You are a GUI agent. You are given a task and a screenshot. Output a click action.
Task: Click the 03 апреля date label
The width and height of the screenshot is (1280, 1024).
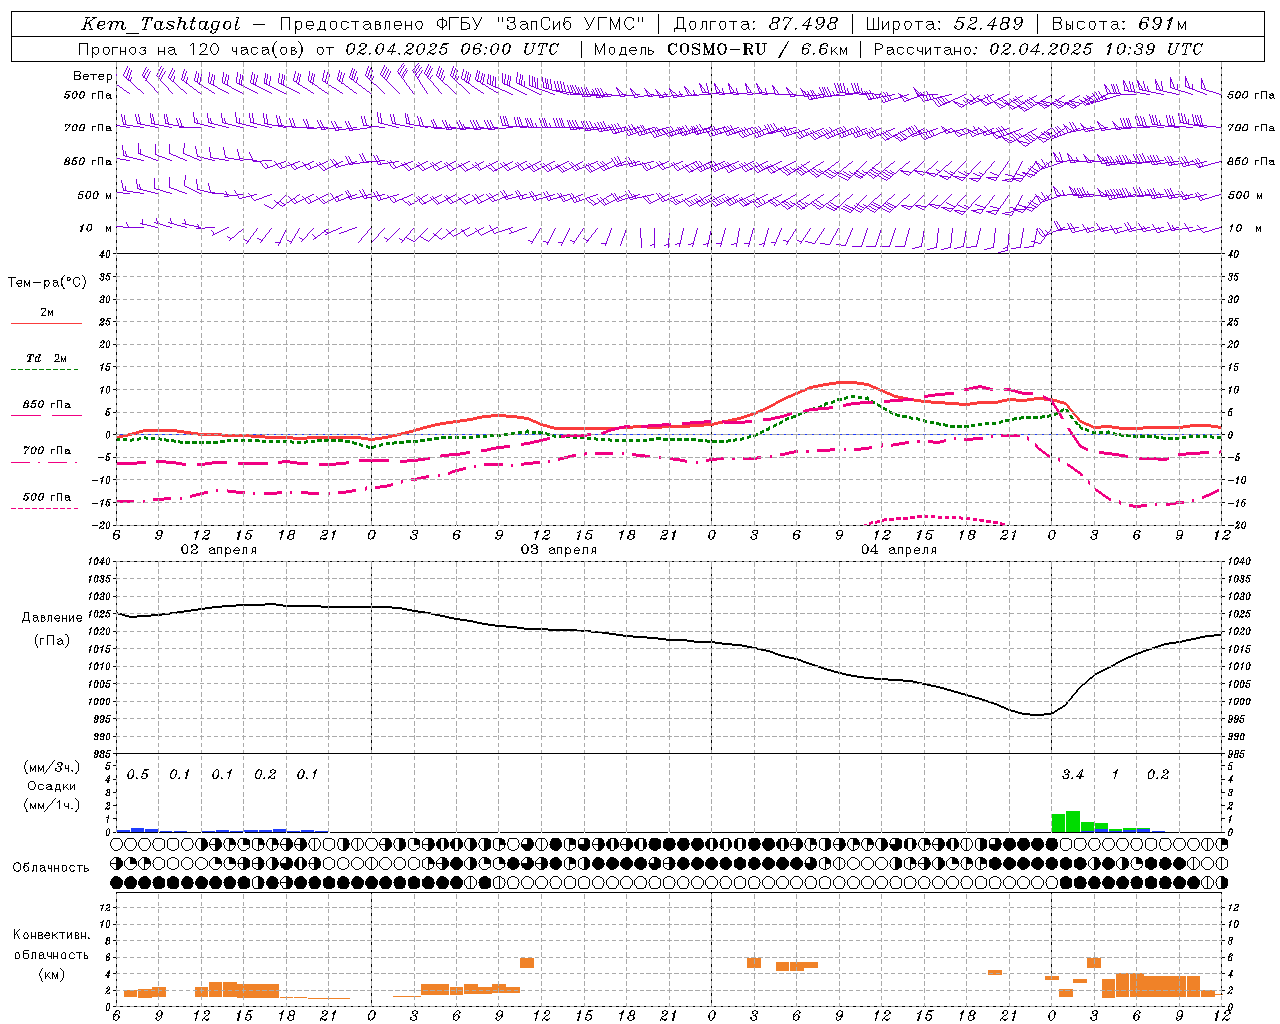point(558,550)
